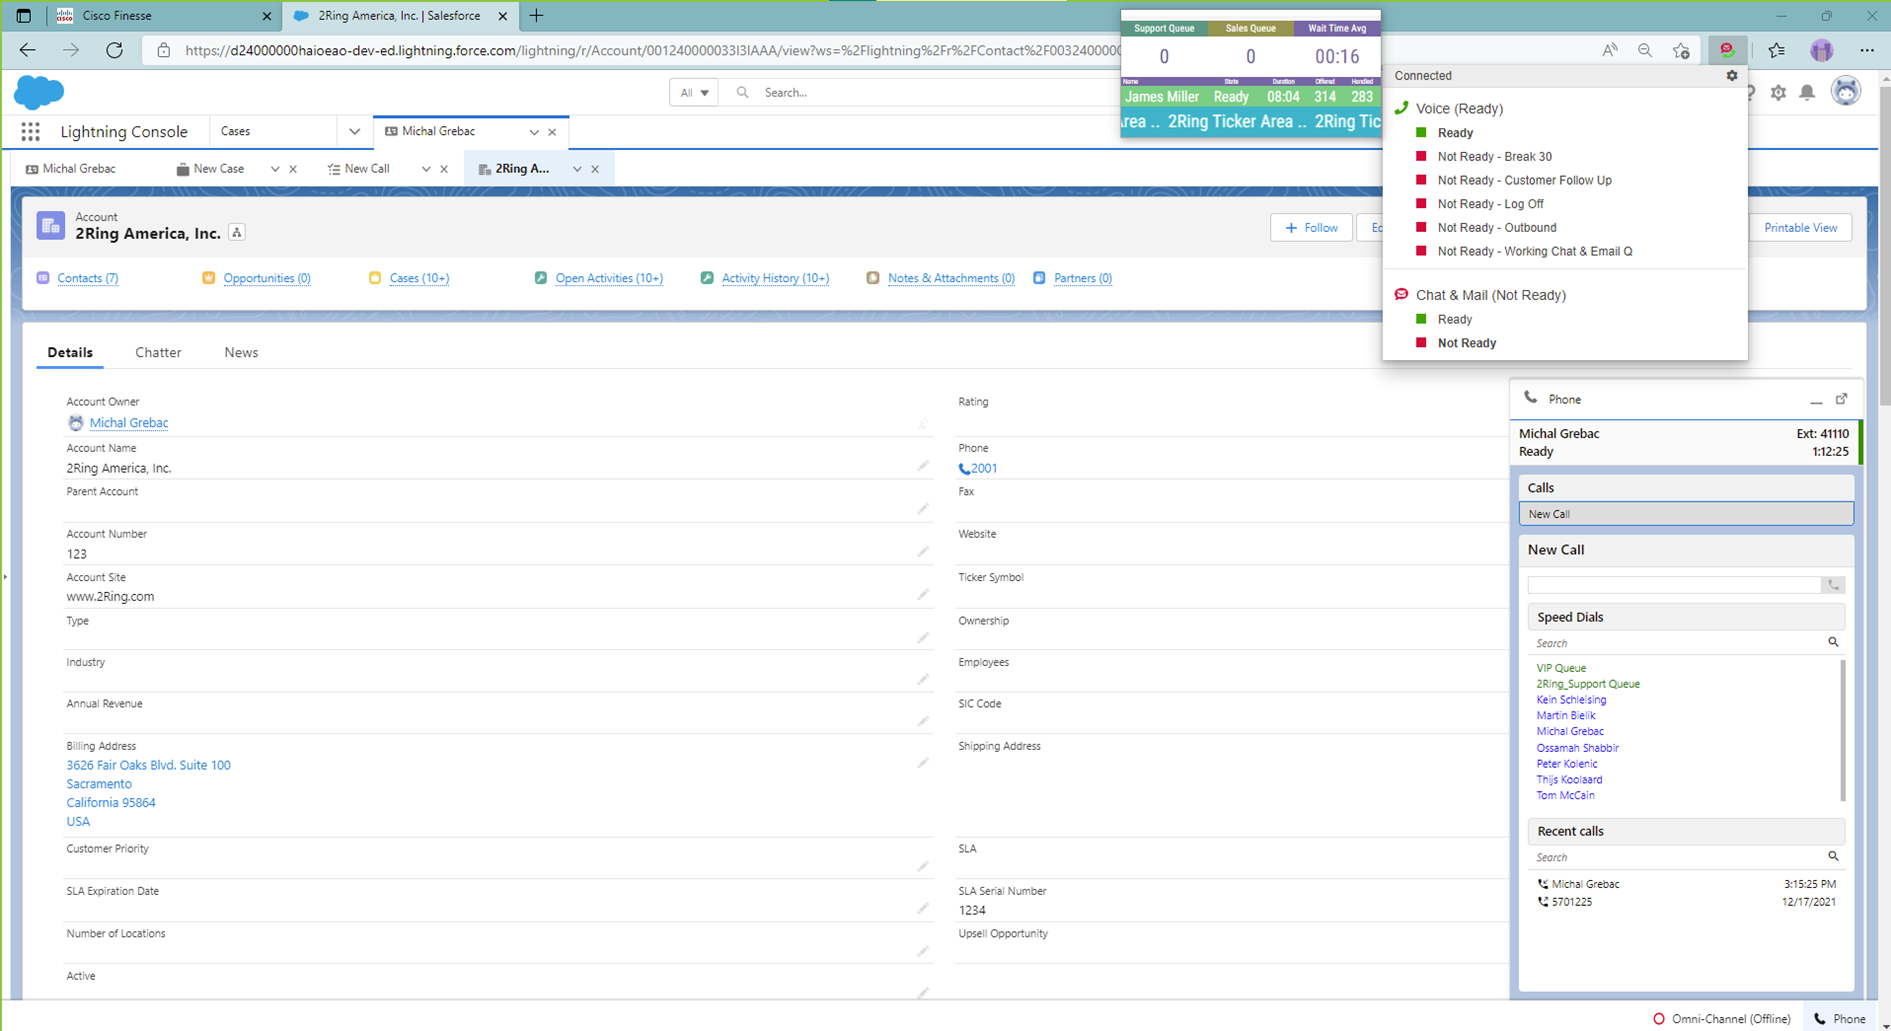Open the Cases navigation tab dropdown
The height and width of the screenshot is (1031, 1891).
point(355,131)
